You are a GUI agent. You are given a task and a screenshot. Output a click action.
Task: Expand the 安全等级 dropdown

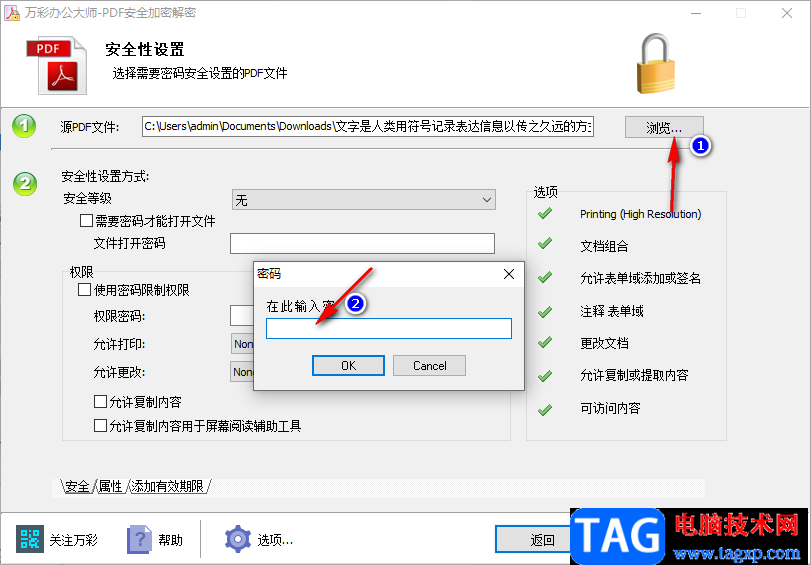point(364,200)
